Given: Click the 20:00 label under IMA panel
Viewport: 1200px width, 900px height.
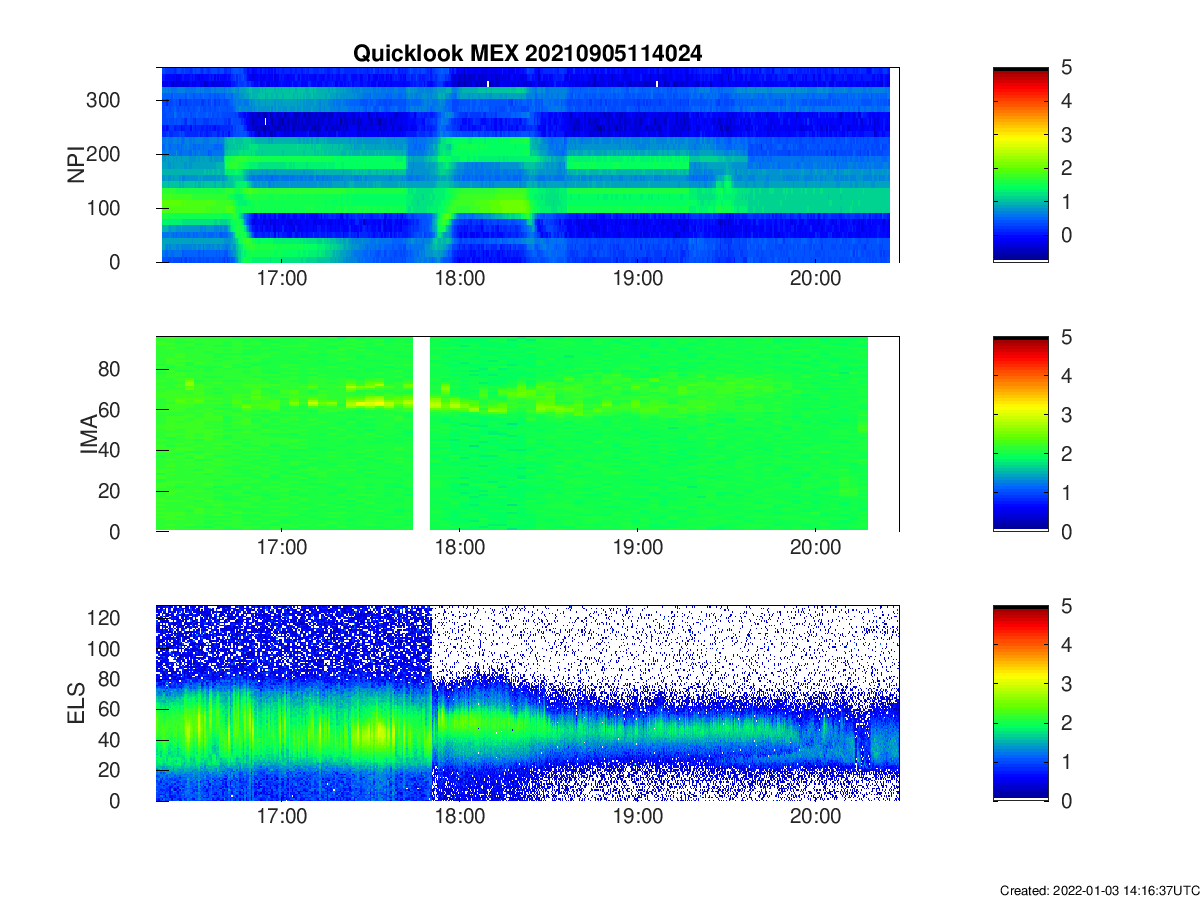Looking at the screenshot, I should 815,547.
